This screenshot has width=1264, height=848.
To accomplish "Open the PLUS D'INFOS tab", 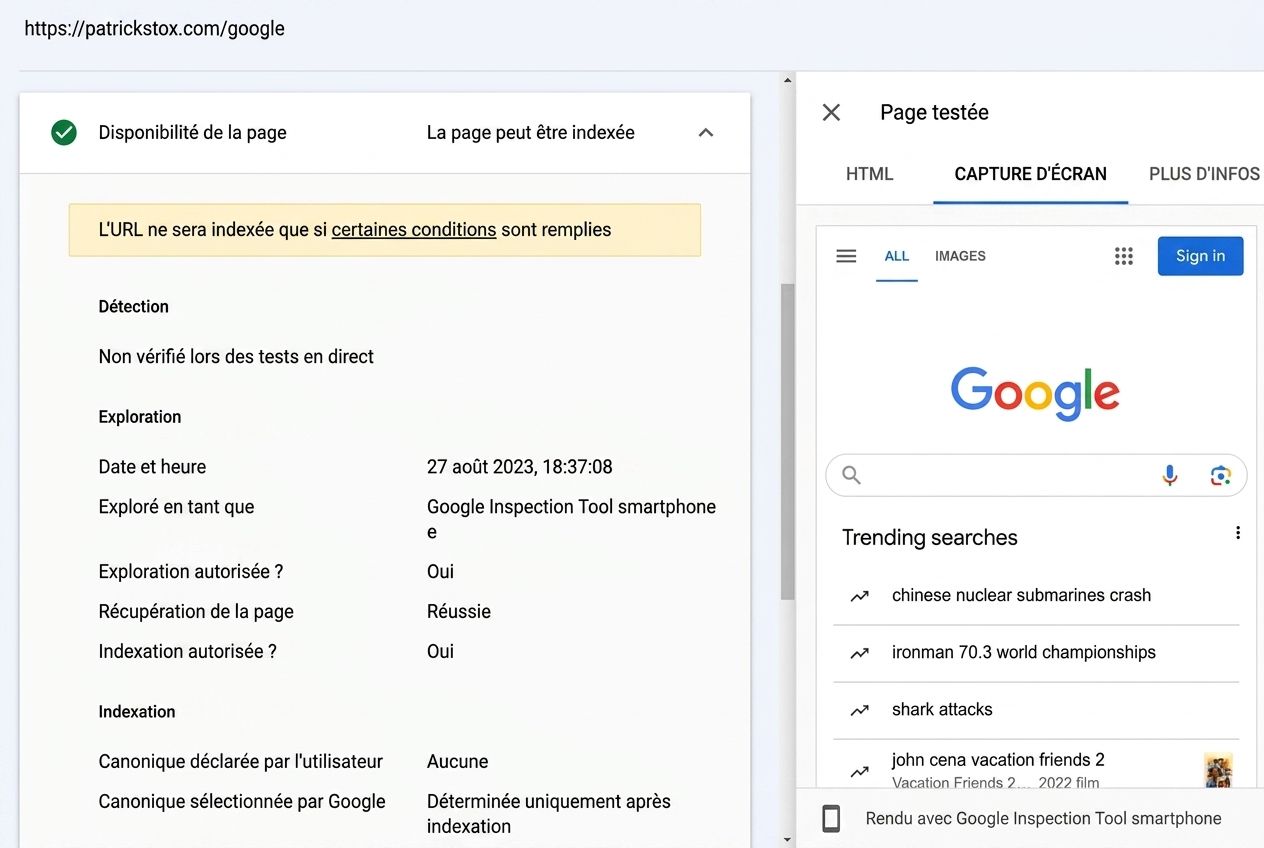I will click(1204, 174).
